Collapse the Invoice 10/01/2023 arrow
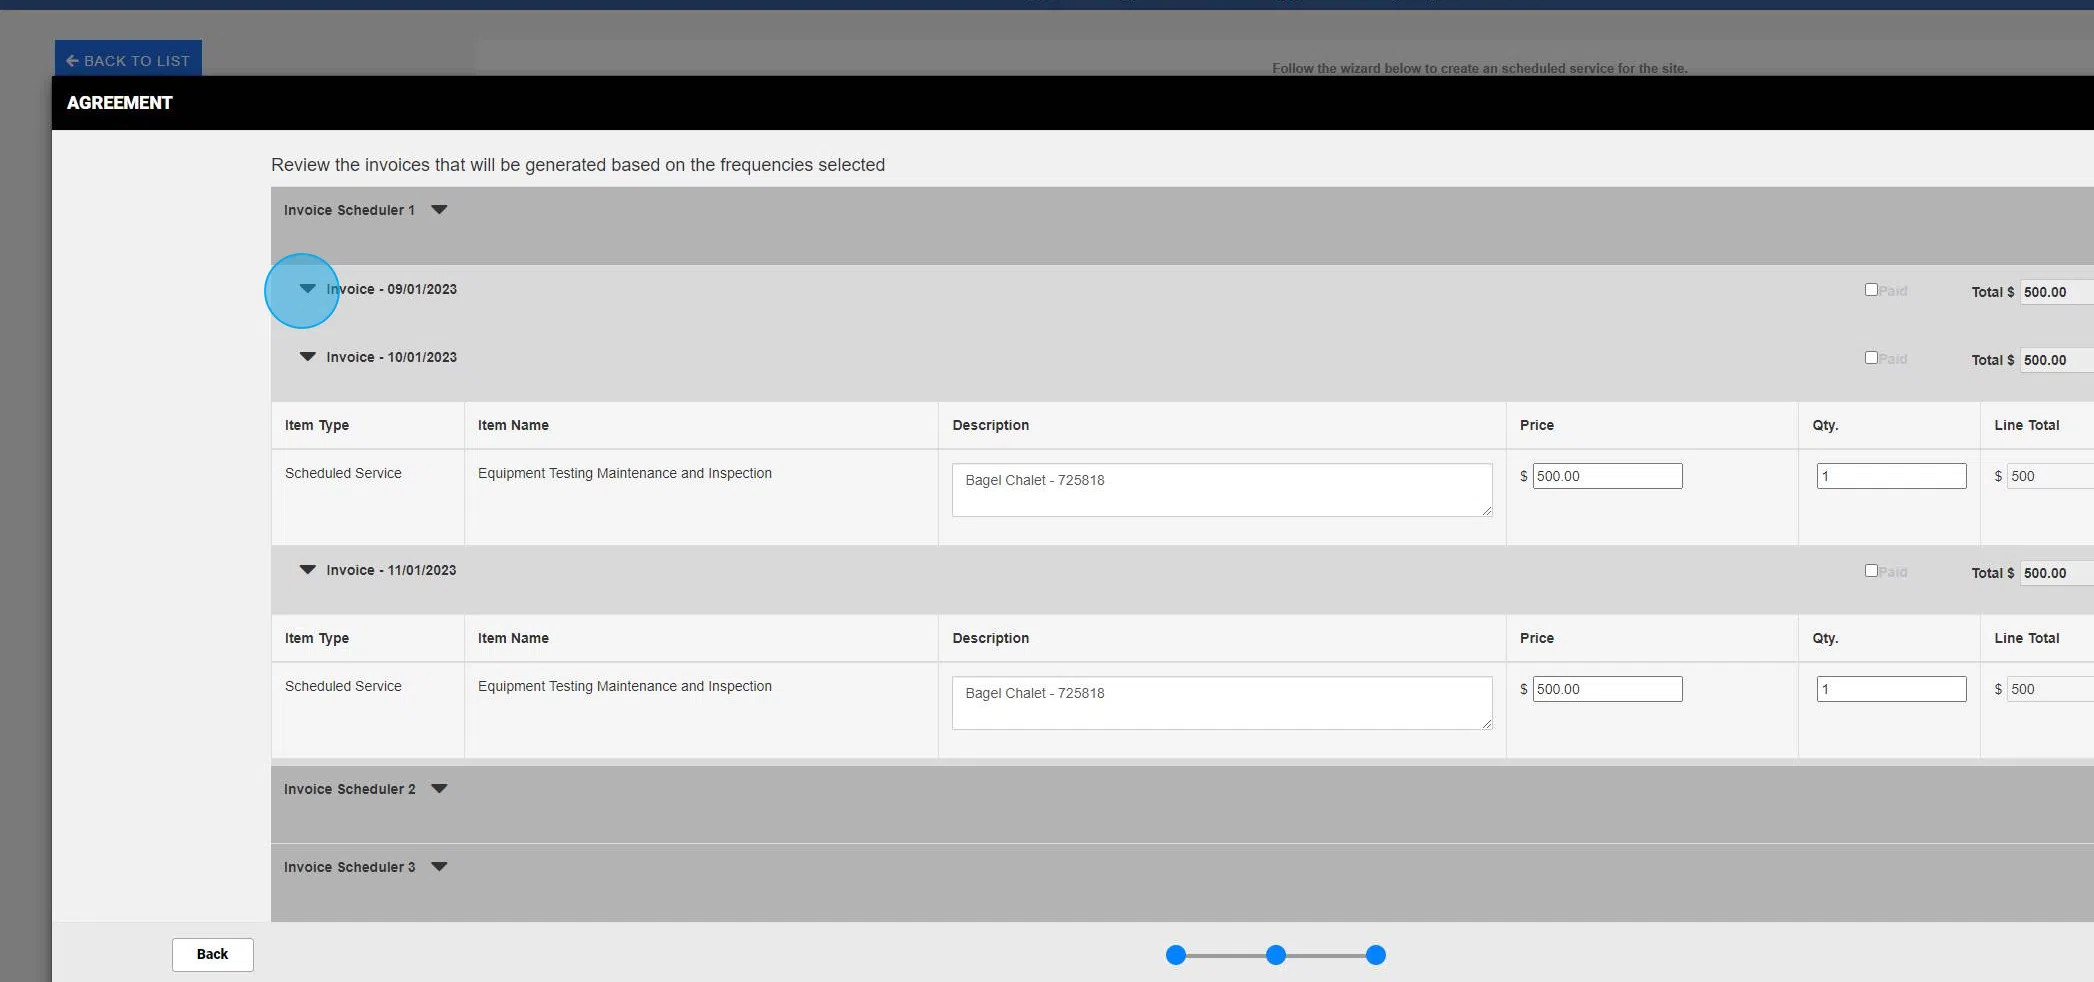This screenshot has height=982, width=2094. (307, 357)
